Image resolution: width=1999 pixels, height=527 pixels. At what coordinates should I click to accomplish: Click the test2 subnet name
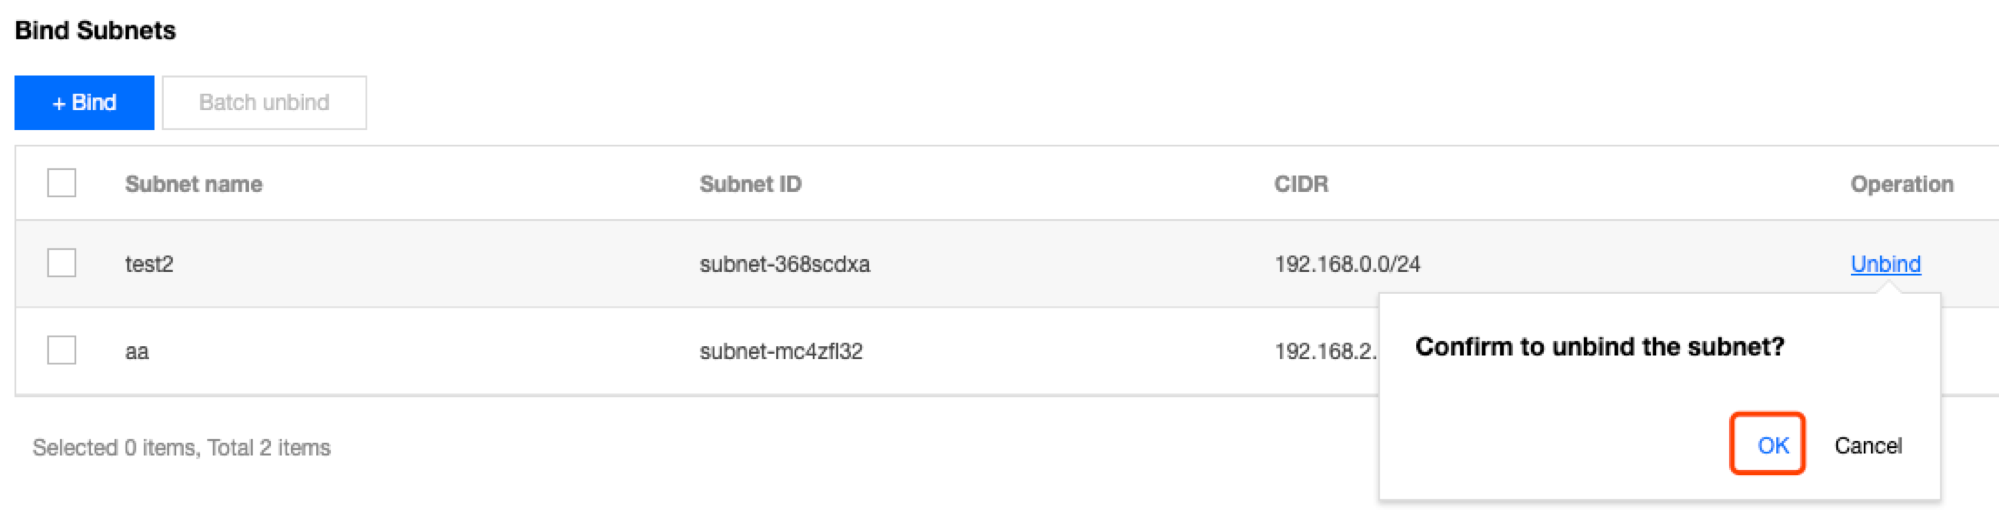[149, 264]
